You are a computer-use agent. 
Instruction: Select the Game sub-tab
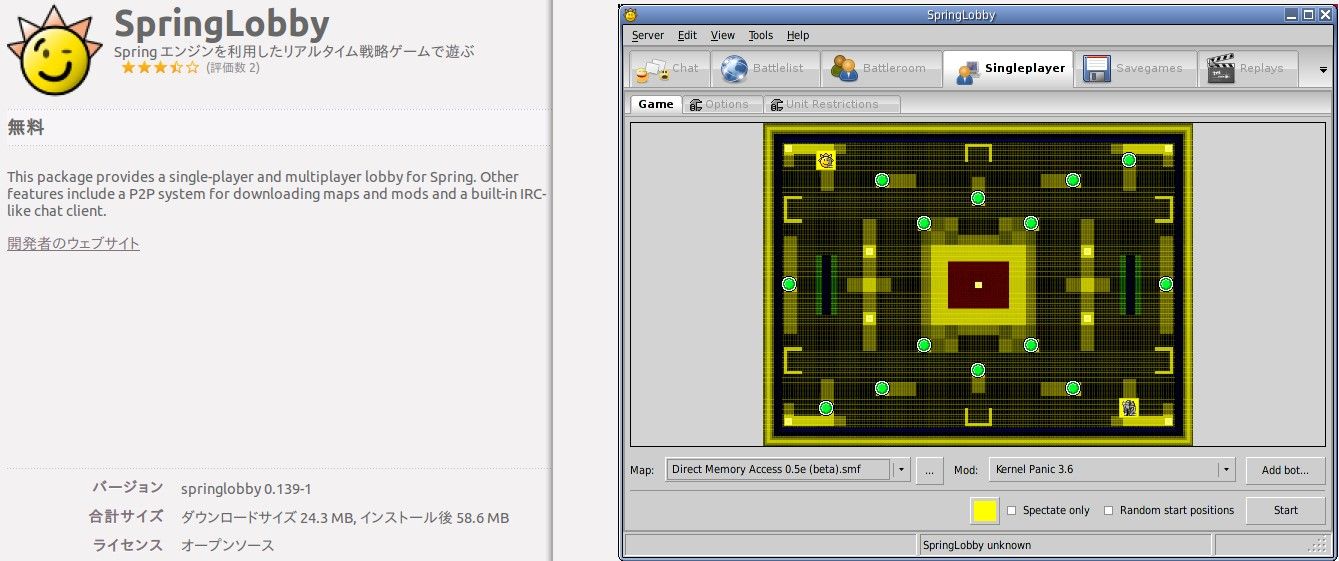[656, 104]
